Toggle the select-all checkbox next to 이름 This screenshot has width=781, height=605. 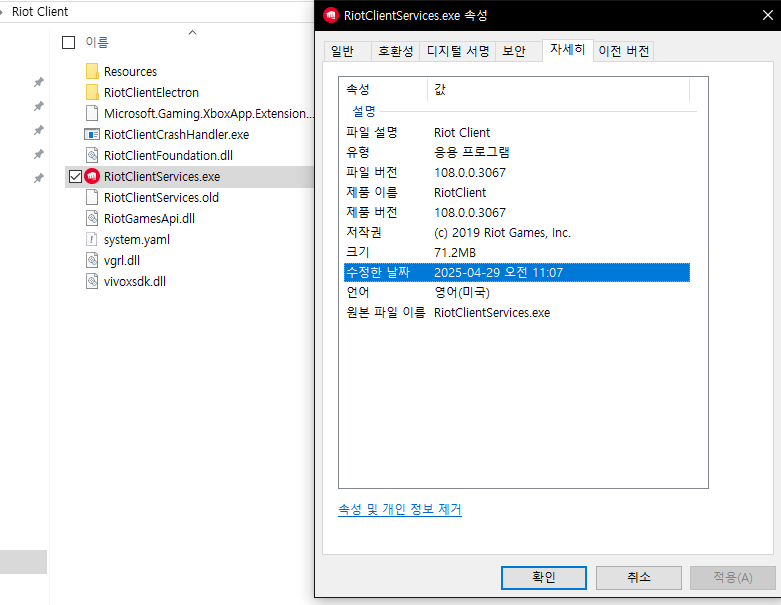coord(68,42)
